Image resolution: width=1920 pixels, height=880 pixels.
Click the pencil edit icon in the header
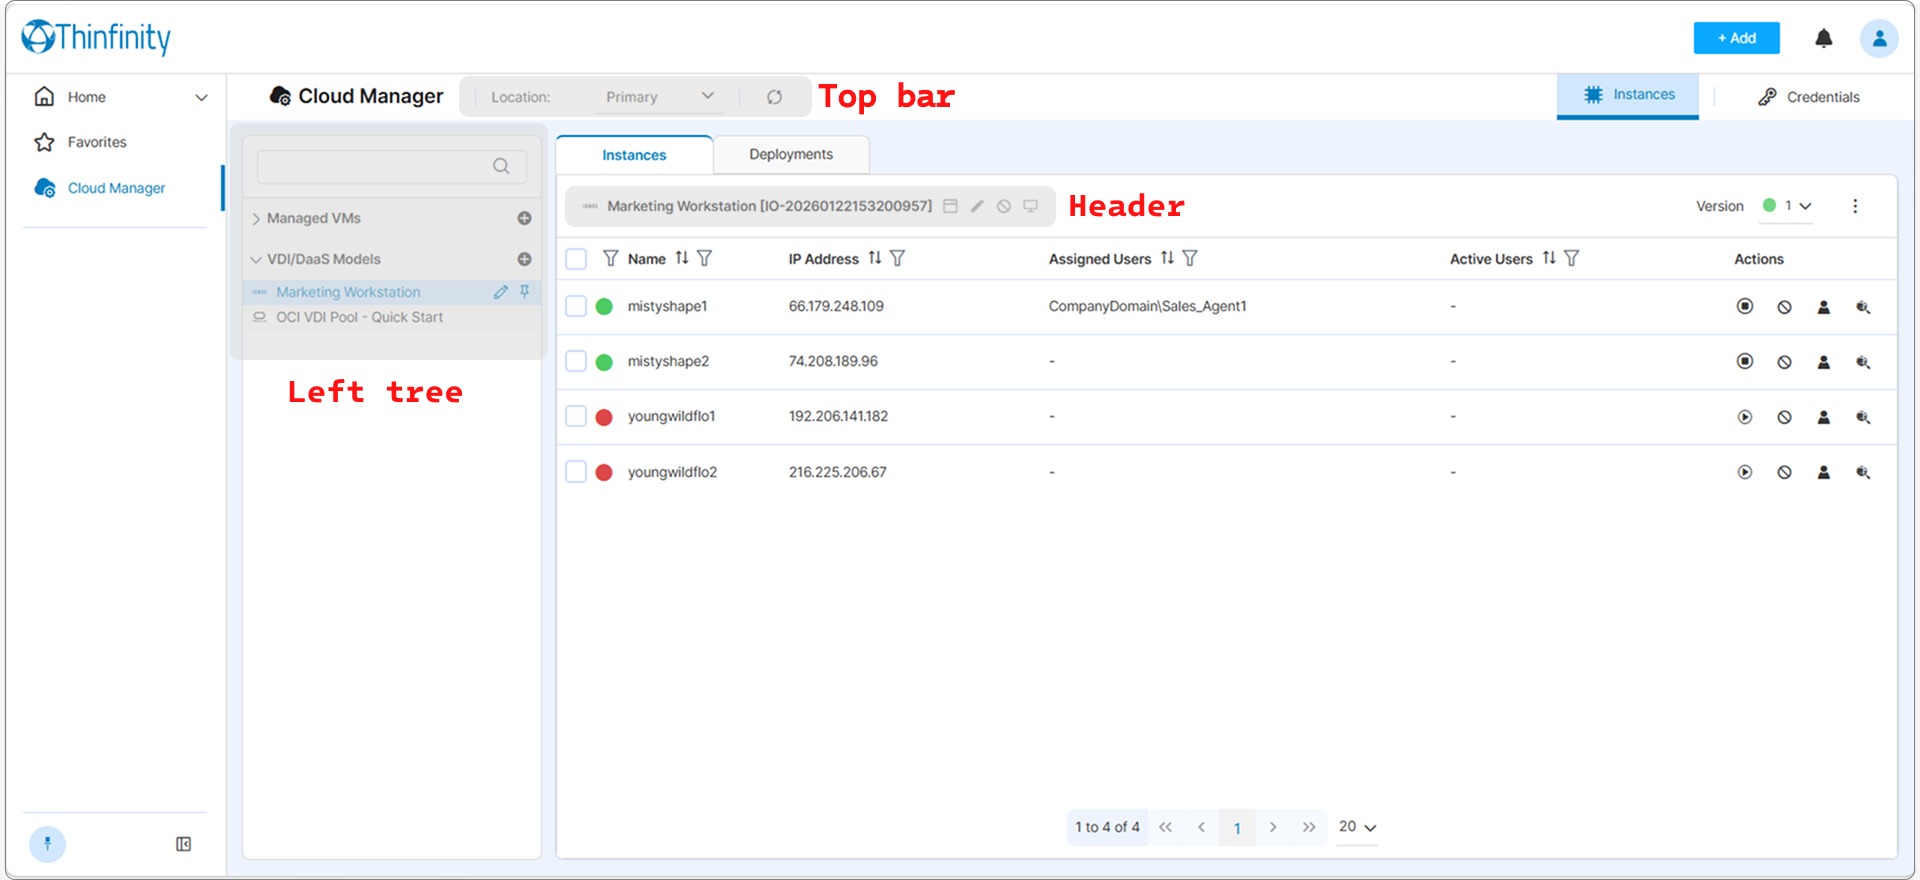(x=977, y=206)
